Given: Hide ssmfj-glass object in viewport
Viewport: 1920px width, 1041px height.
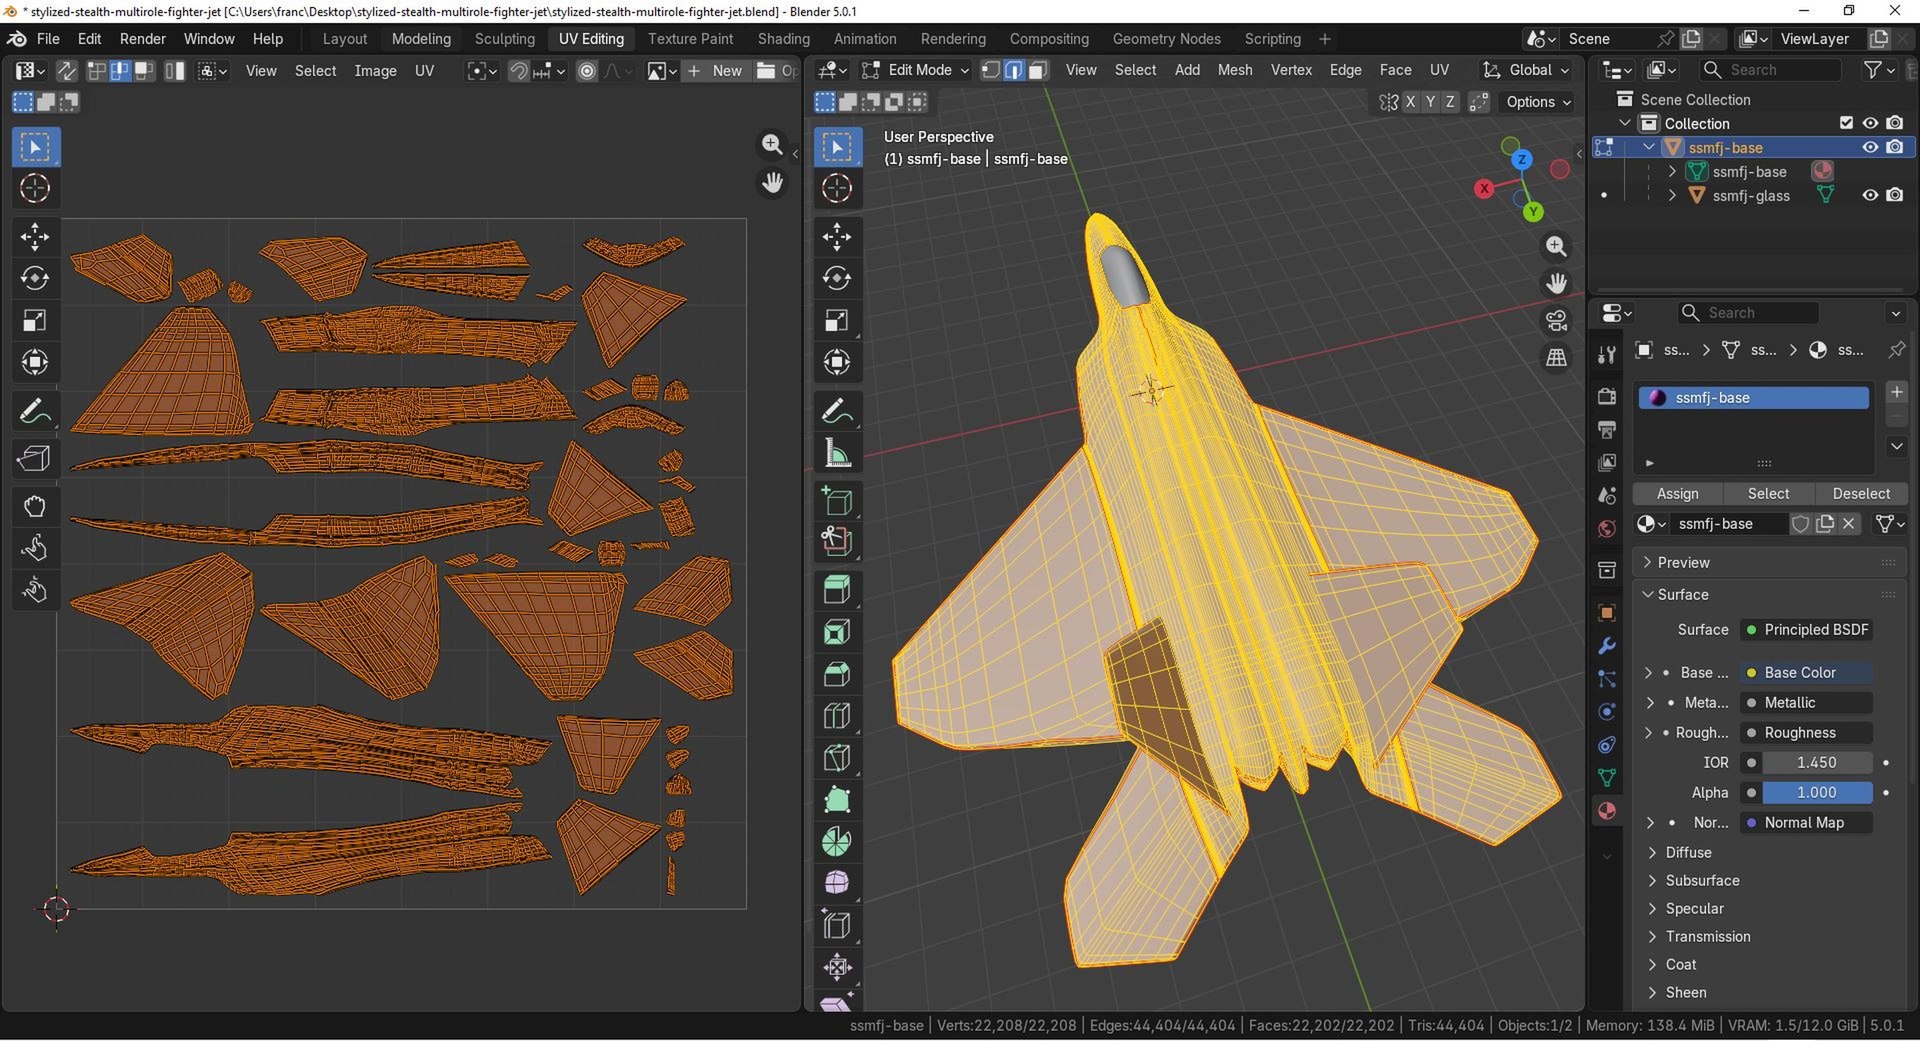Looking at the screenshot, I should [x=1870, y=195].
